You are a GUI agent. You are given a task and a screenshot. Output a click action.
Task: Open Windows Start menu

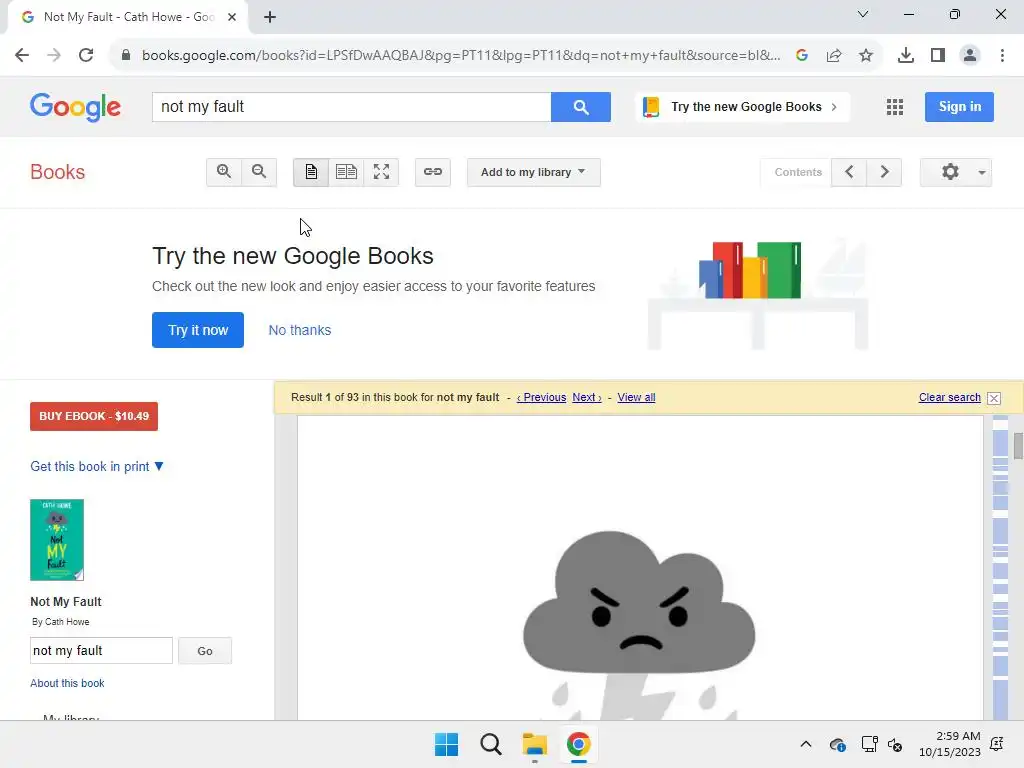tap(447, 744)
